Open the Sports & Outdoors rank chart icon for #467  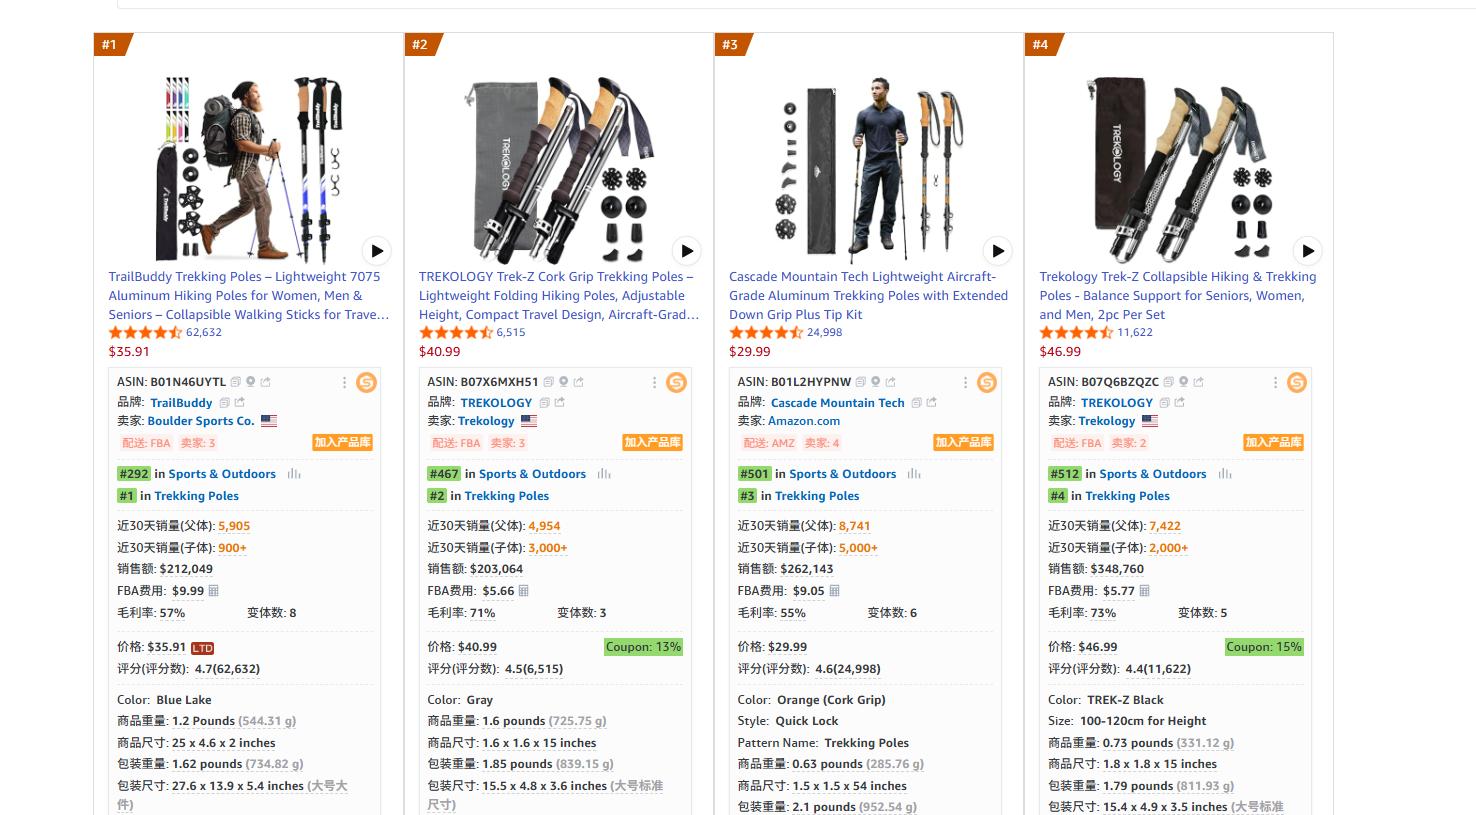(604, 474)
